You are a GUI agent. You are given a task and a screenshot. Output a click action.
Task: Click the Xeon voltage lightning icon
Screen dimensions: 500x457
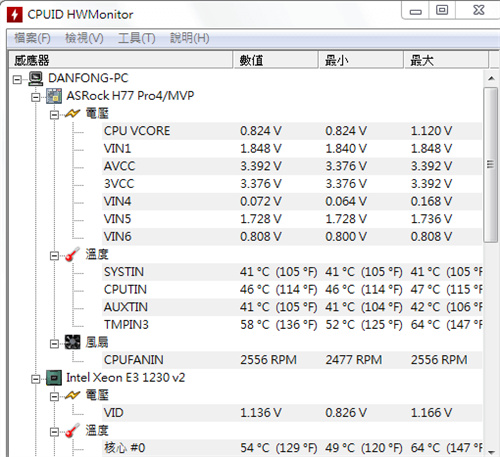coord(72,396)
